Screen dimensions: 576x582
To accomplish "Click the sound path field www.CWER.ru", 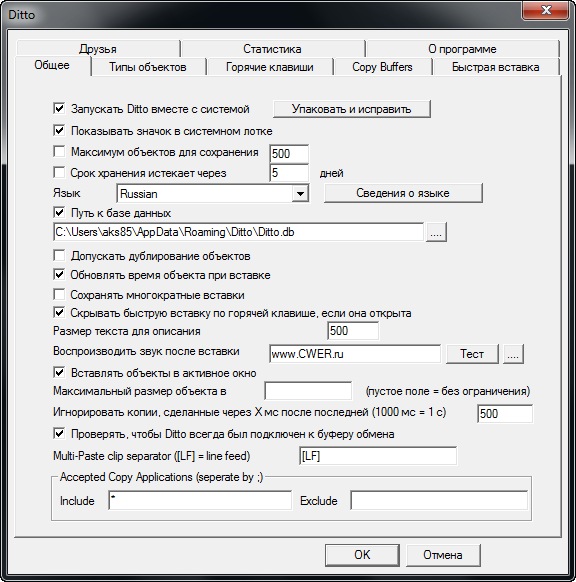I will [355, 354].
